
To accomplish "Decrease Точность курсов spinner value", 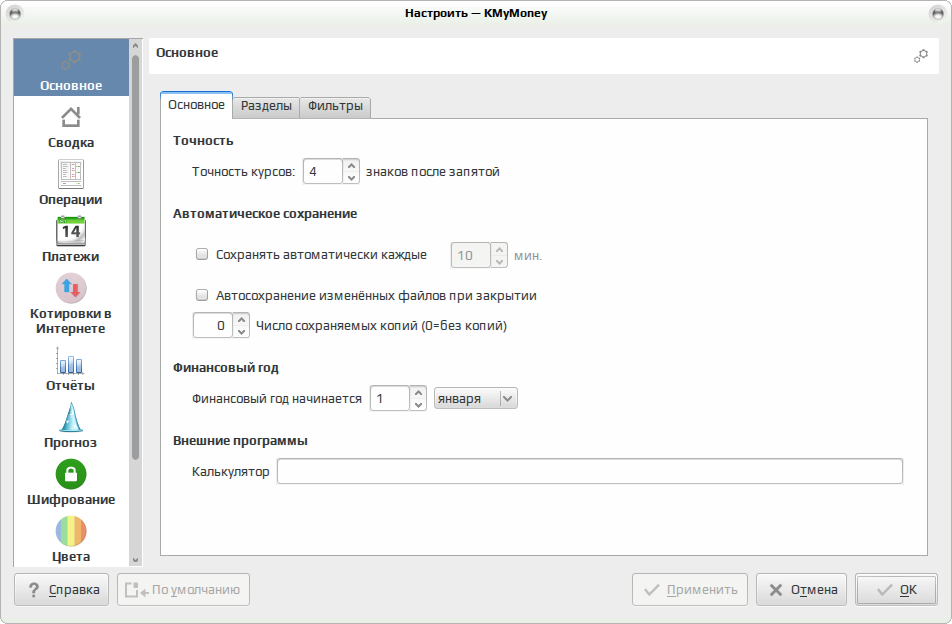I will click(x=351, y=178).
